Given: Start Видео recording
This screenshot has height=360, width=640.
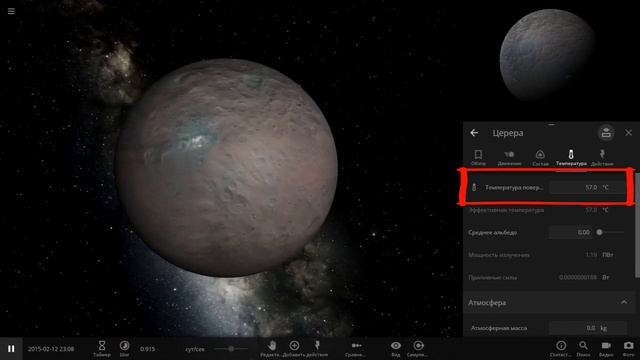Looking at the screenshot, I should tap(606, 349).
